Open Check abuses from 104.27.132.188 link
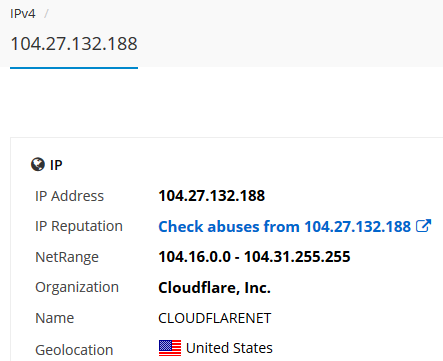This screenshot has width=443, height=361. tap(284, 227)
